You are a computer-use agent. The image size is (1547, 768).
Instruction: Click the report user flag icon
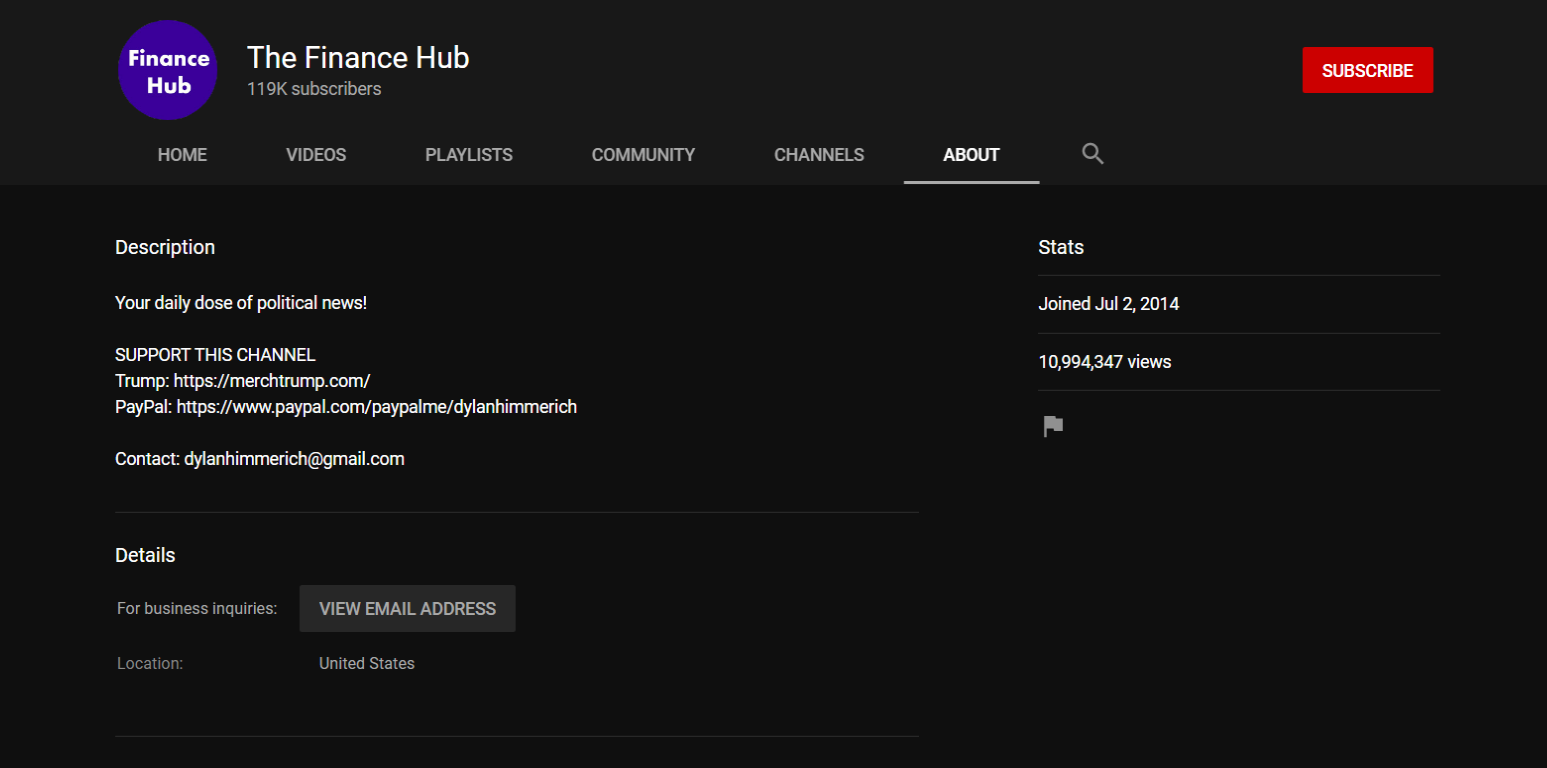click(1053, 427)
